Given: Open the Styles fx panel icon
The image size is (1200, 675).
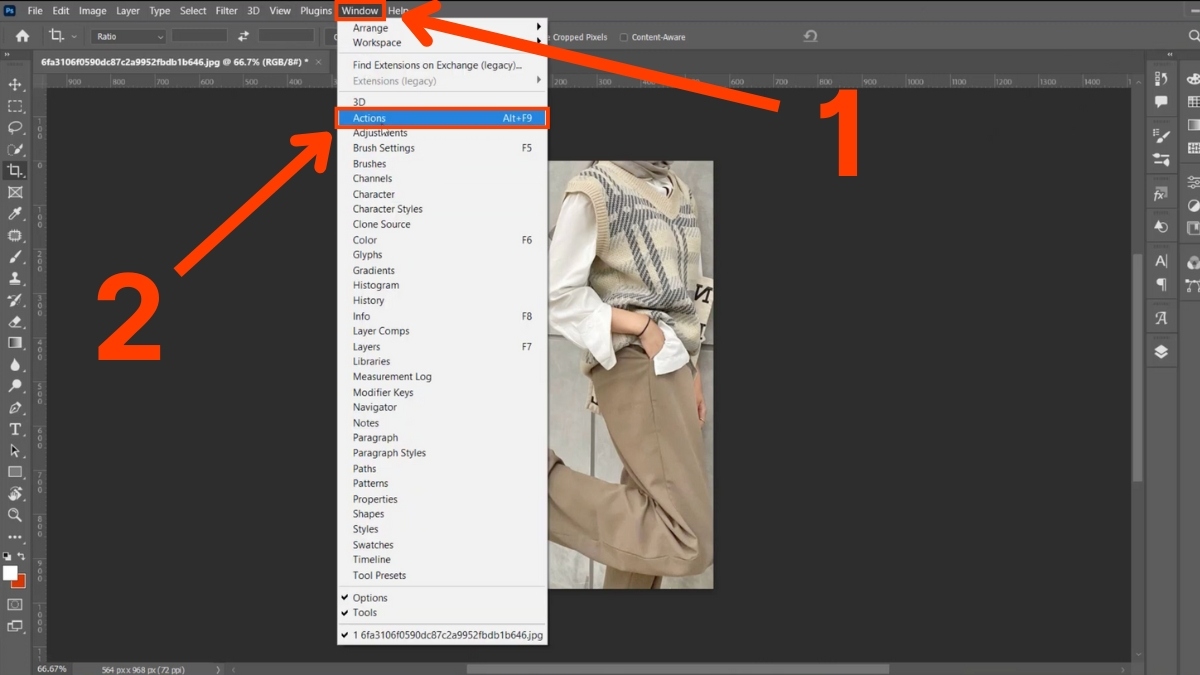Looking at the screenshot, I should pyautogui.click(x=1161, y=194).
